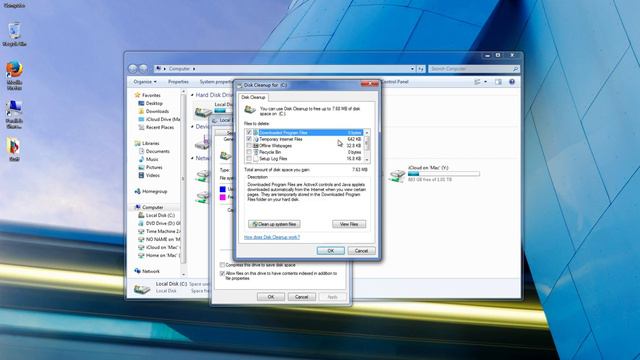Screen dimensions: 640x360
Task: Toggle Allow files on this drive indexed checkbox
Action: 222,274
